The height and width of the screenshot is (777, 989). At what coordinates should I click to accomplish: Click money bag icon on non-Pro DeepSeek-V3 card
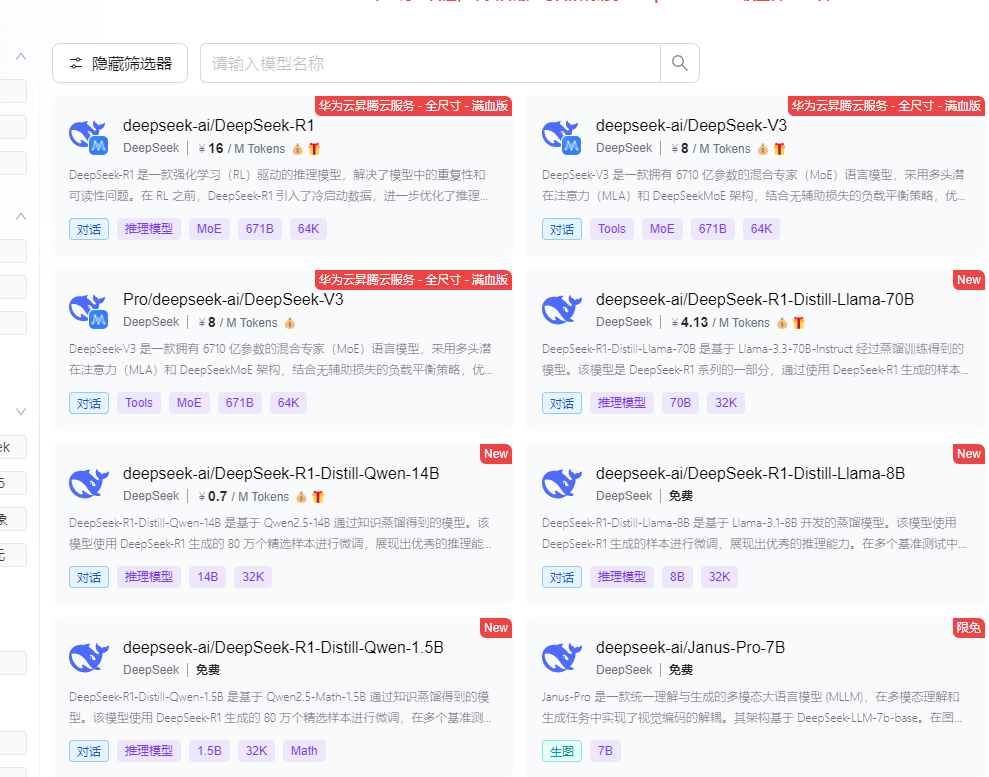pyautogui.click(x=763, y=149)
